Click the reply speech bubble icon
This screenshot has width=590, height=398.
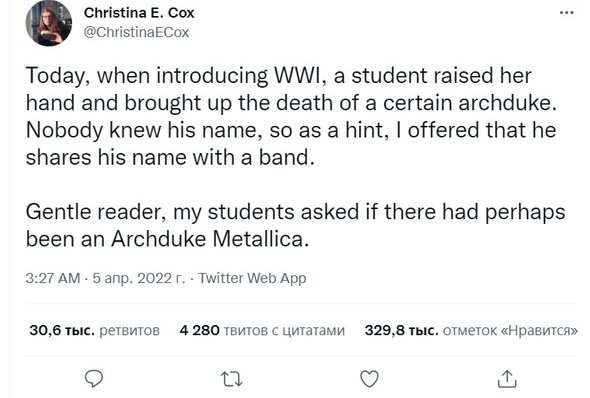coord(94,379)
